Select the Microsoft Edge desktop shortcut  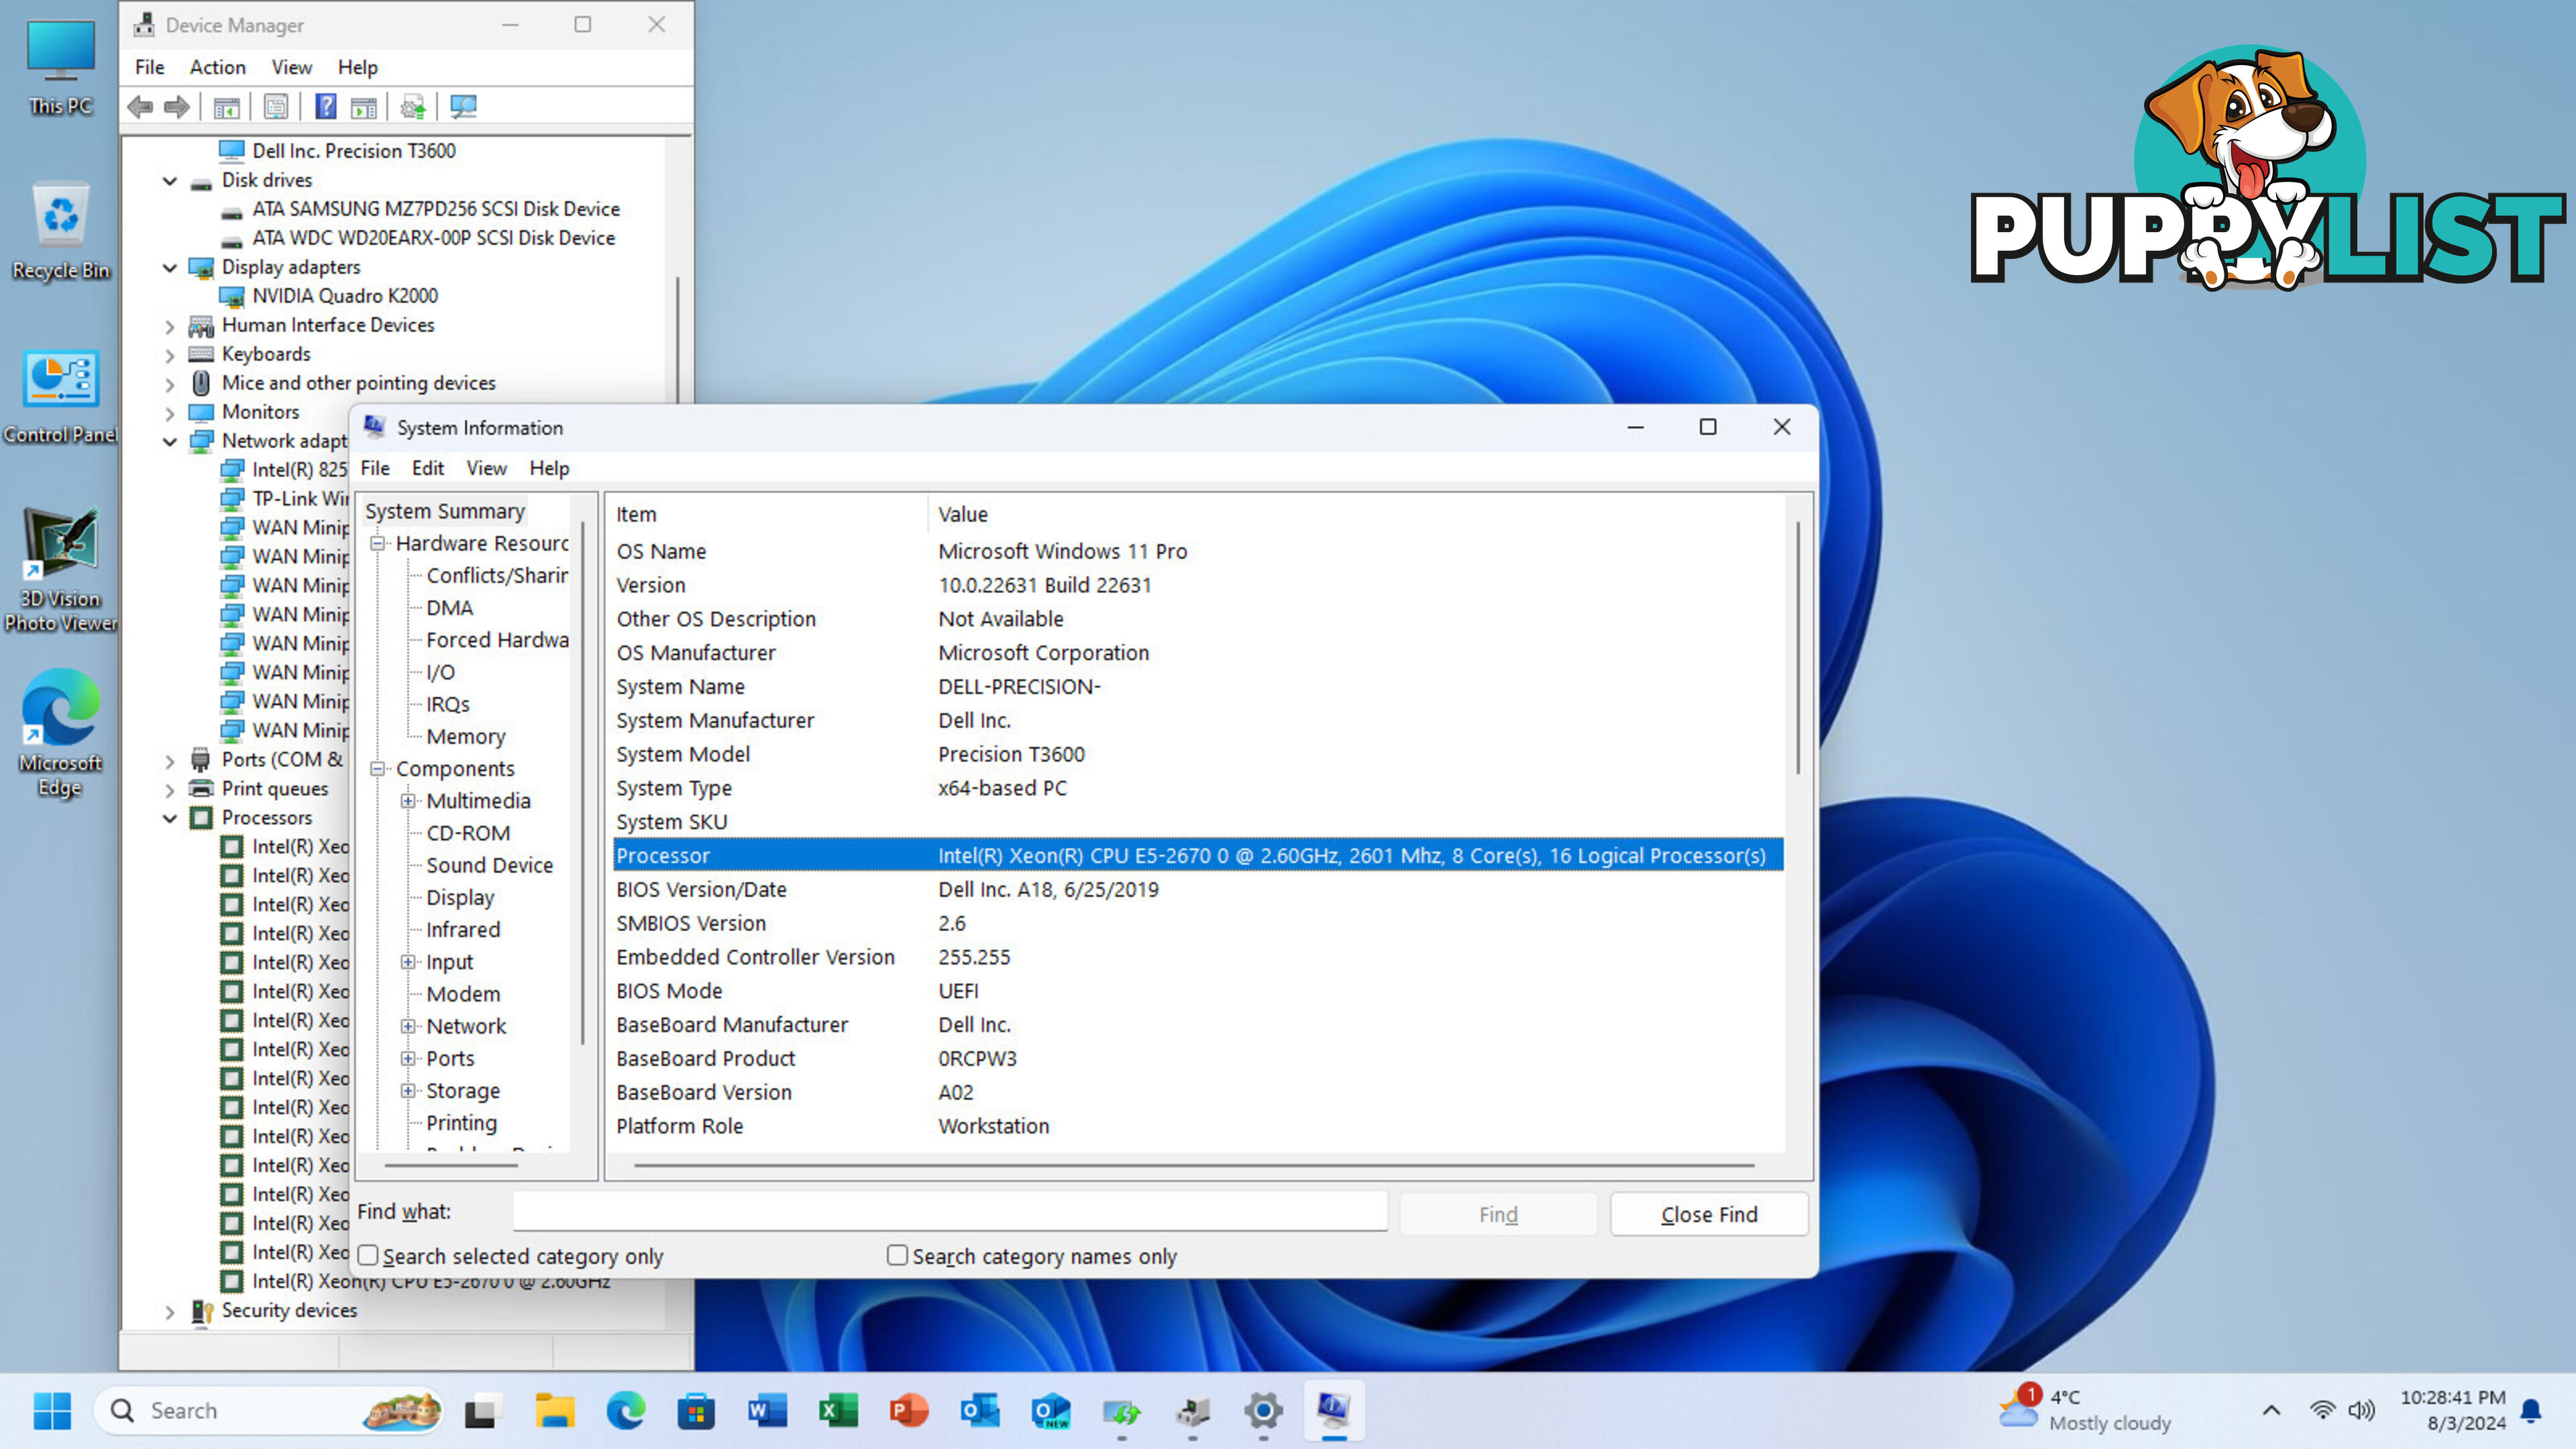(60, 733)
